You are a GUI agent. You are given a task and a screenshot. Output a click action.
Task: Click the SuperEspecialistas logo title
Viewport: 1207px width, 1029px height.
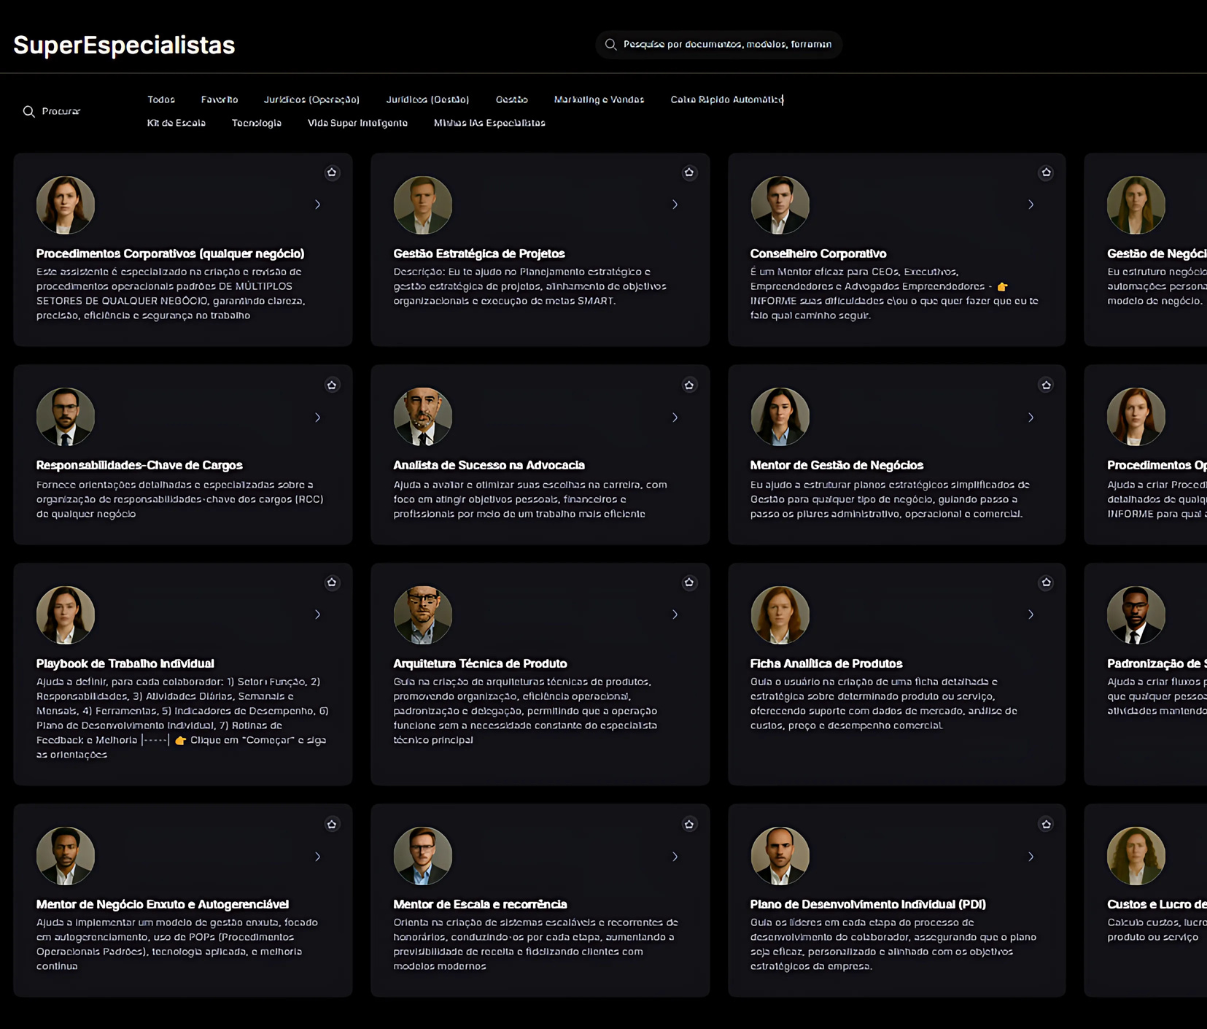(124, 45)
